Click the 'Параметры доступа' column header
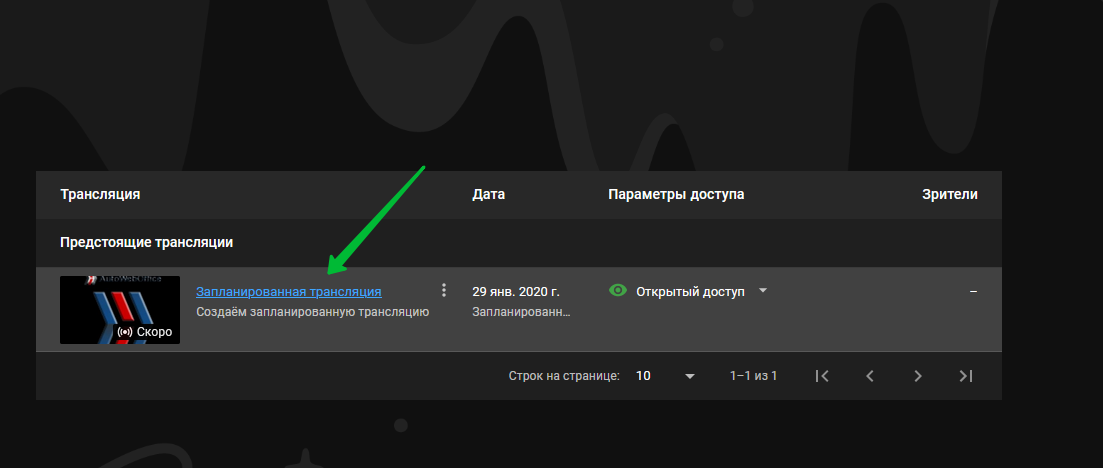1103x468 pixels. click(676, 194)
